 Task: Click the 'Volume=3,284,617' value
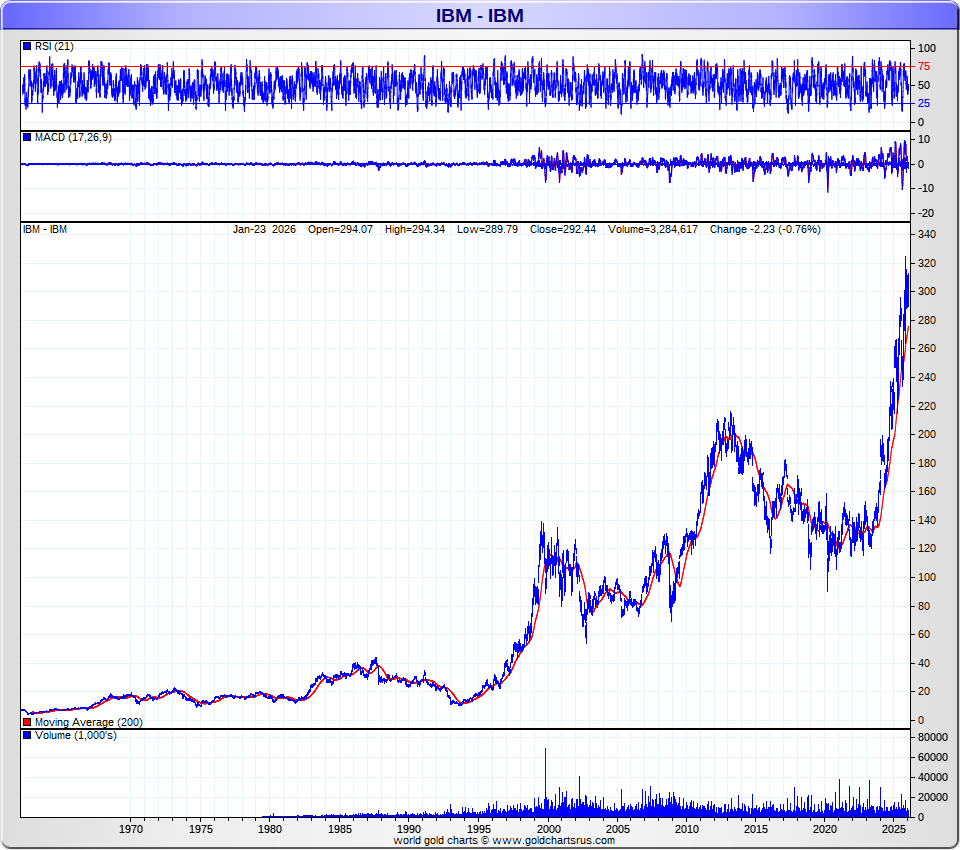(653, 229)
